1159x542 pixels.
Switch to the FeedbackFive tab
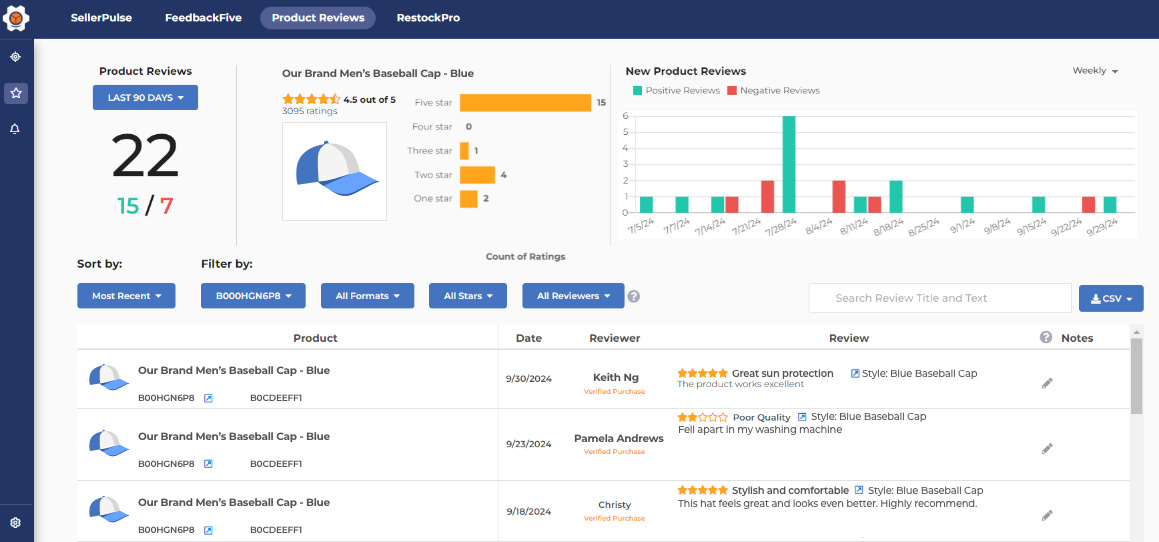[x=203, y=18]
